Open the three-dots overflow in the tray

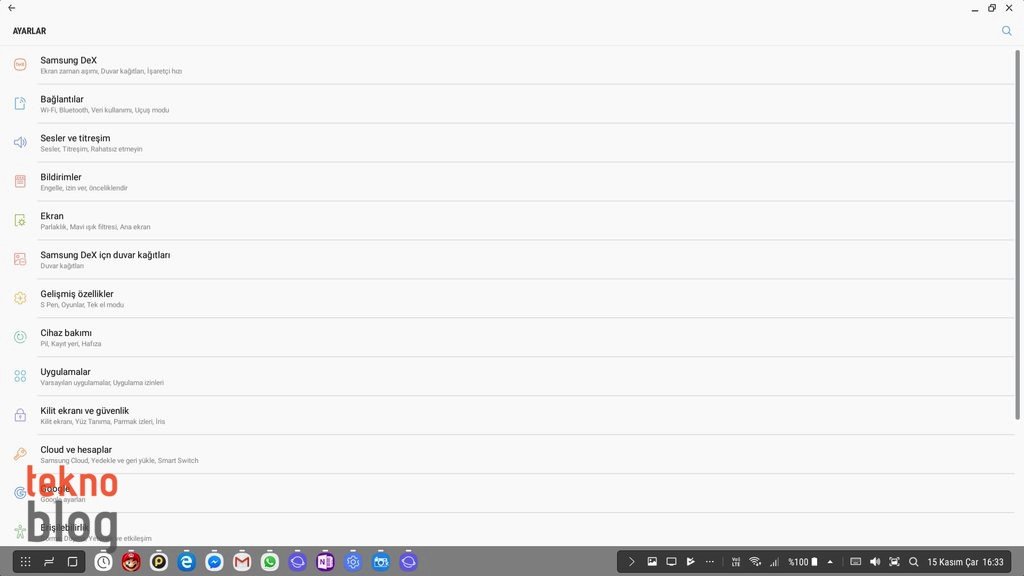click(710, 562)
